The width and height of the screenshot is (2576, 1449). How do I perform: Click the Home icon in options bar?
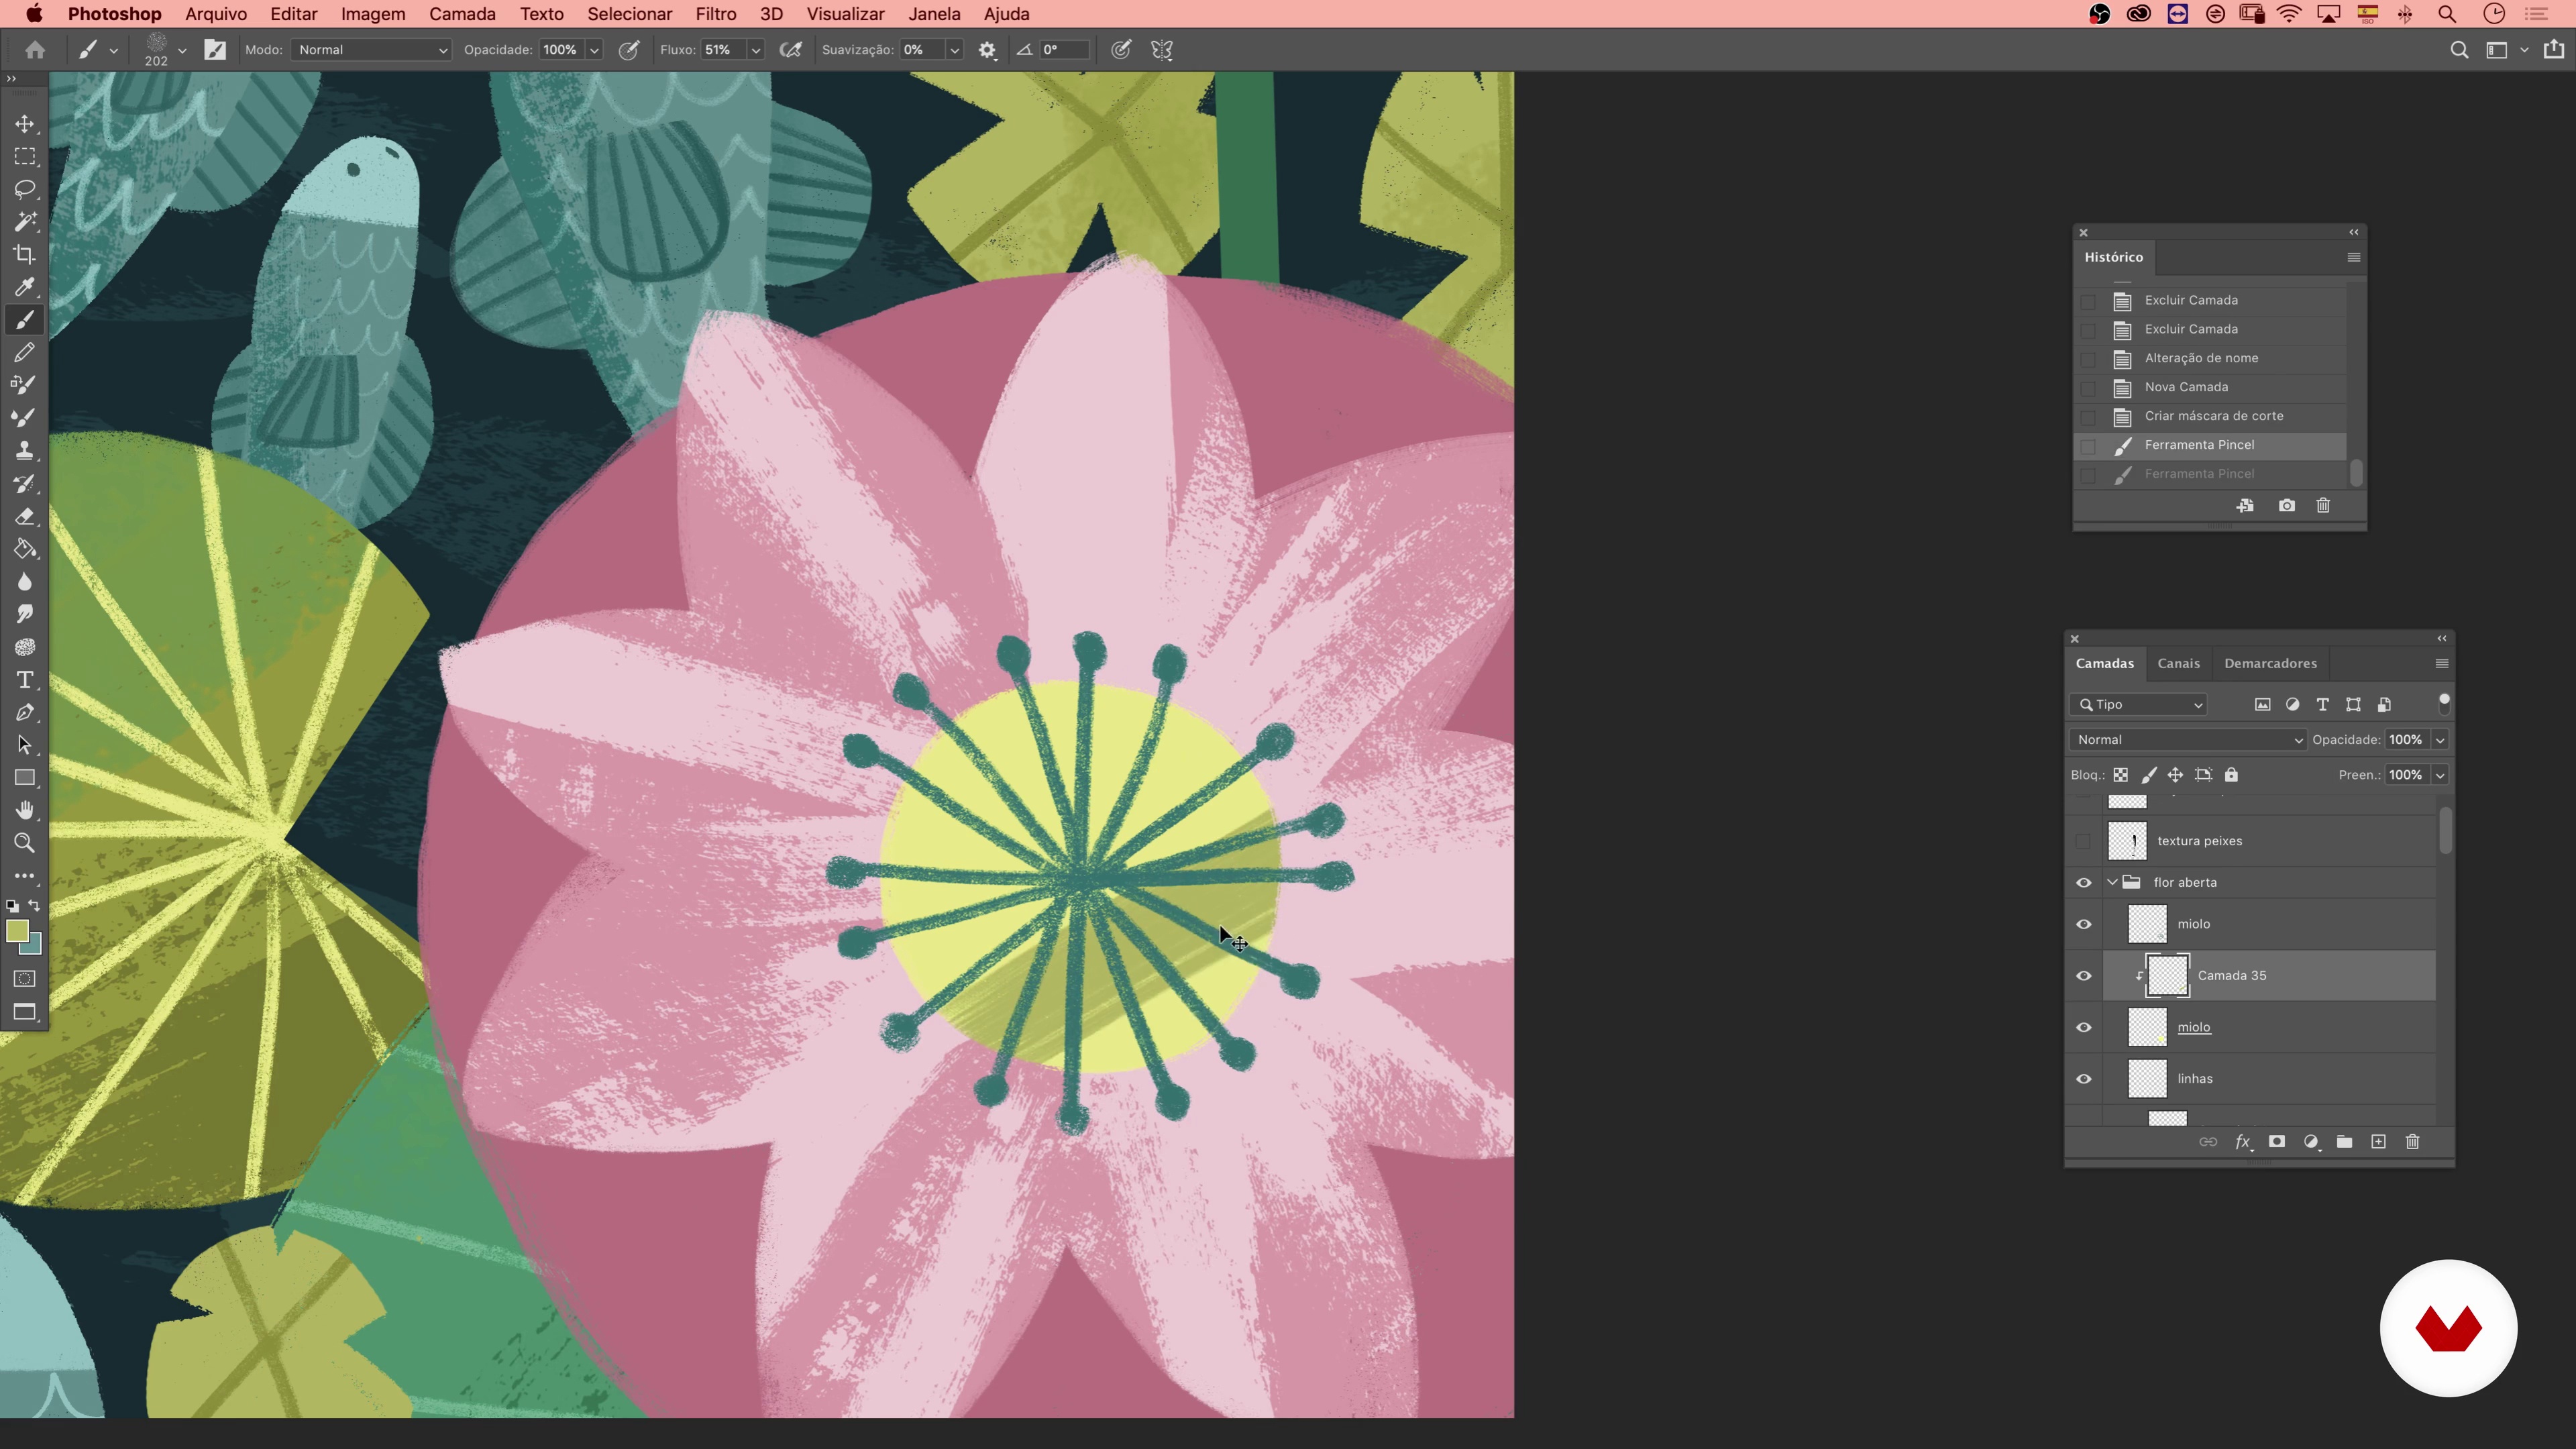pos(35,50)
